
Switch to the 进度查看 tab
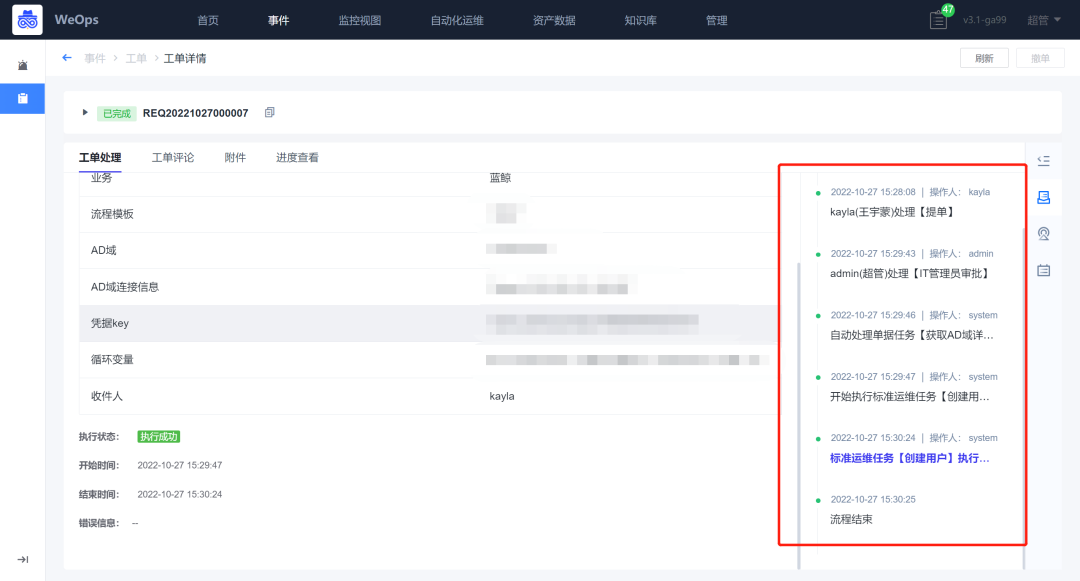[296, 156]
